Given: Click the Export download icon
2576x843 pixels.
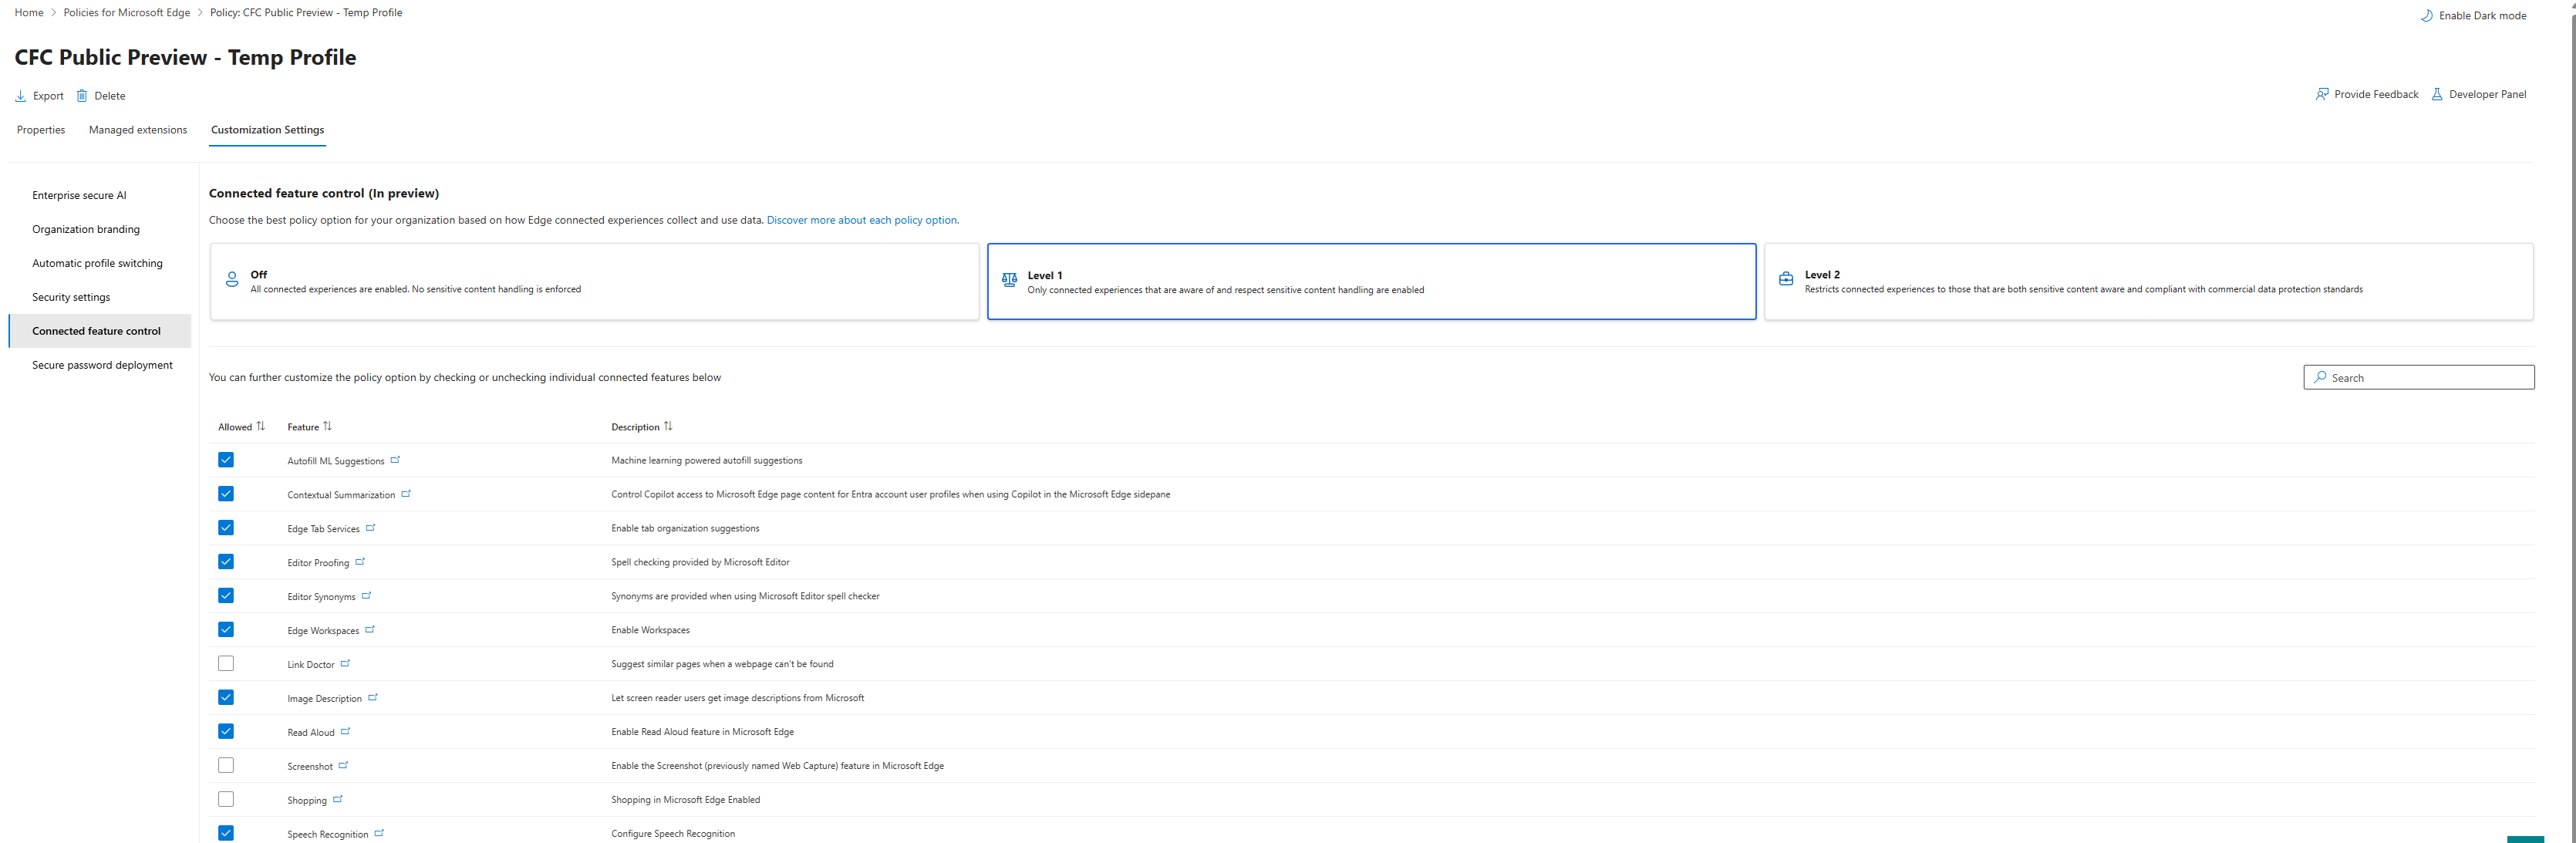Looking at the screenshot, I should click(20, 96).
